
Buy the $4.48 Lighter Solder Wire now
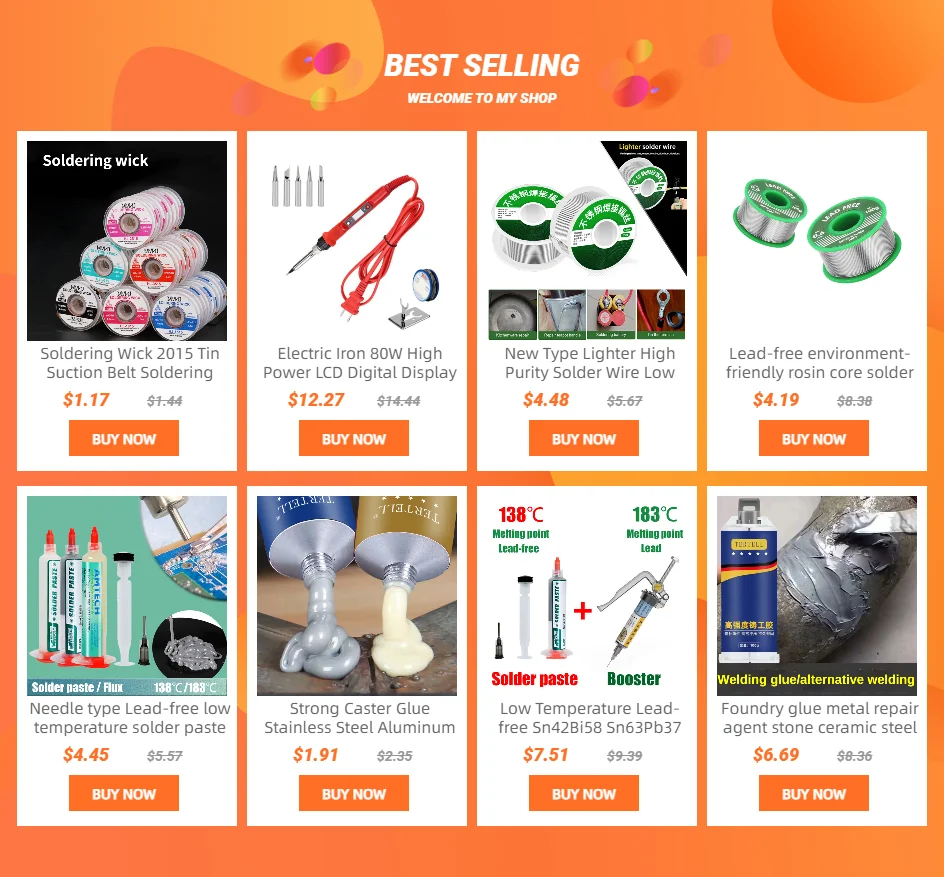coord(584,438)
